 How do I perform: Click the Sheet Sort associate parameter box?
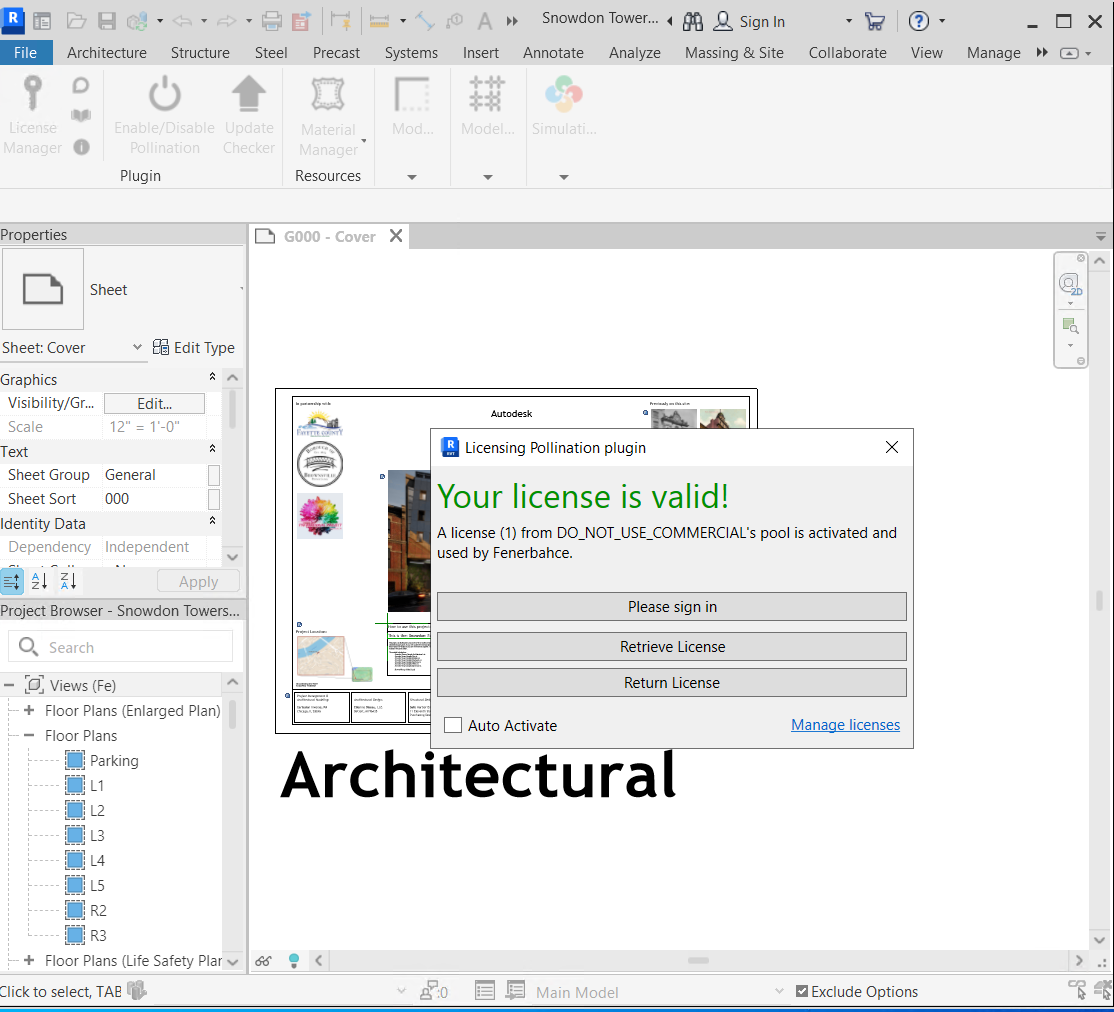click(213, 499)
